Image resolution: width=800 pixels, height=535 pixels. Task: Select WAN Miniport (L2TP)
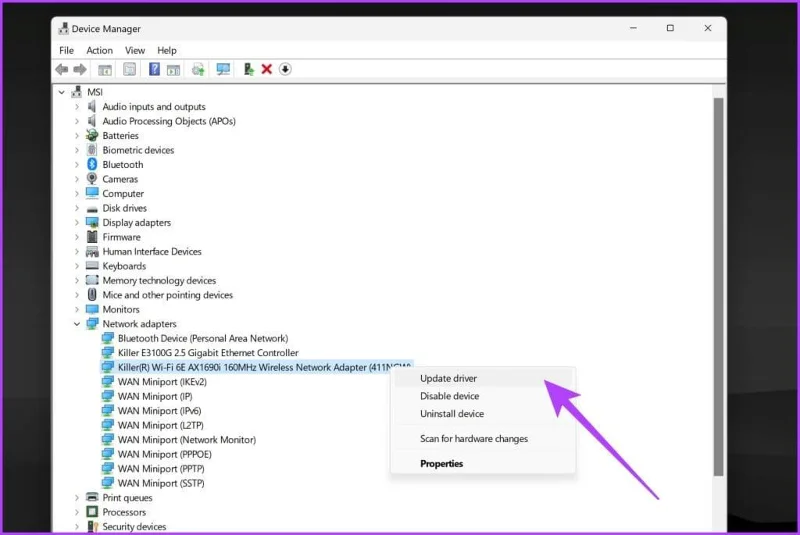(x=160, y=425)
